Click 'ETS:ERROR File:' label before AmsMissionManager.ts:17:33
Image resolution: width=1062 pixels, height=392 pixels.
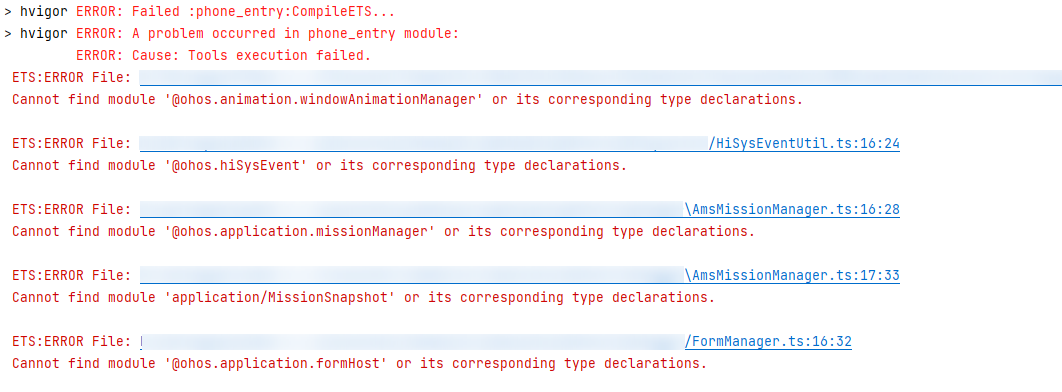[72, 276]
